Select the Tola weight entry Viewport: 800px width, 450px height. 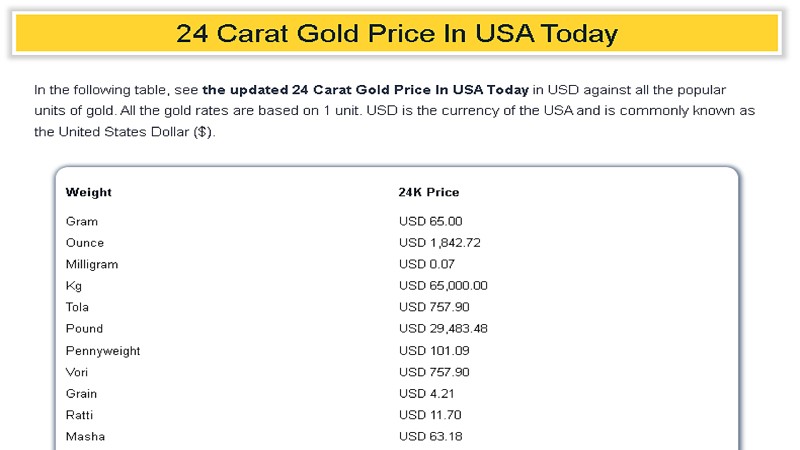point(80,307)
